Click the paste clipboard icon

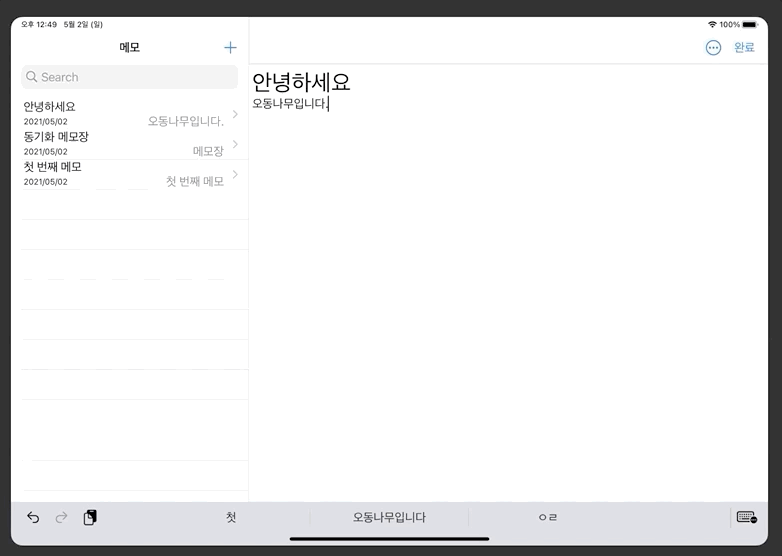pos(90,518)
